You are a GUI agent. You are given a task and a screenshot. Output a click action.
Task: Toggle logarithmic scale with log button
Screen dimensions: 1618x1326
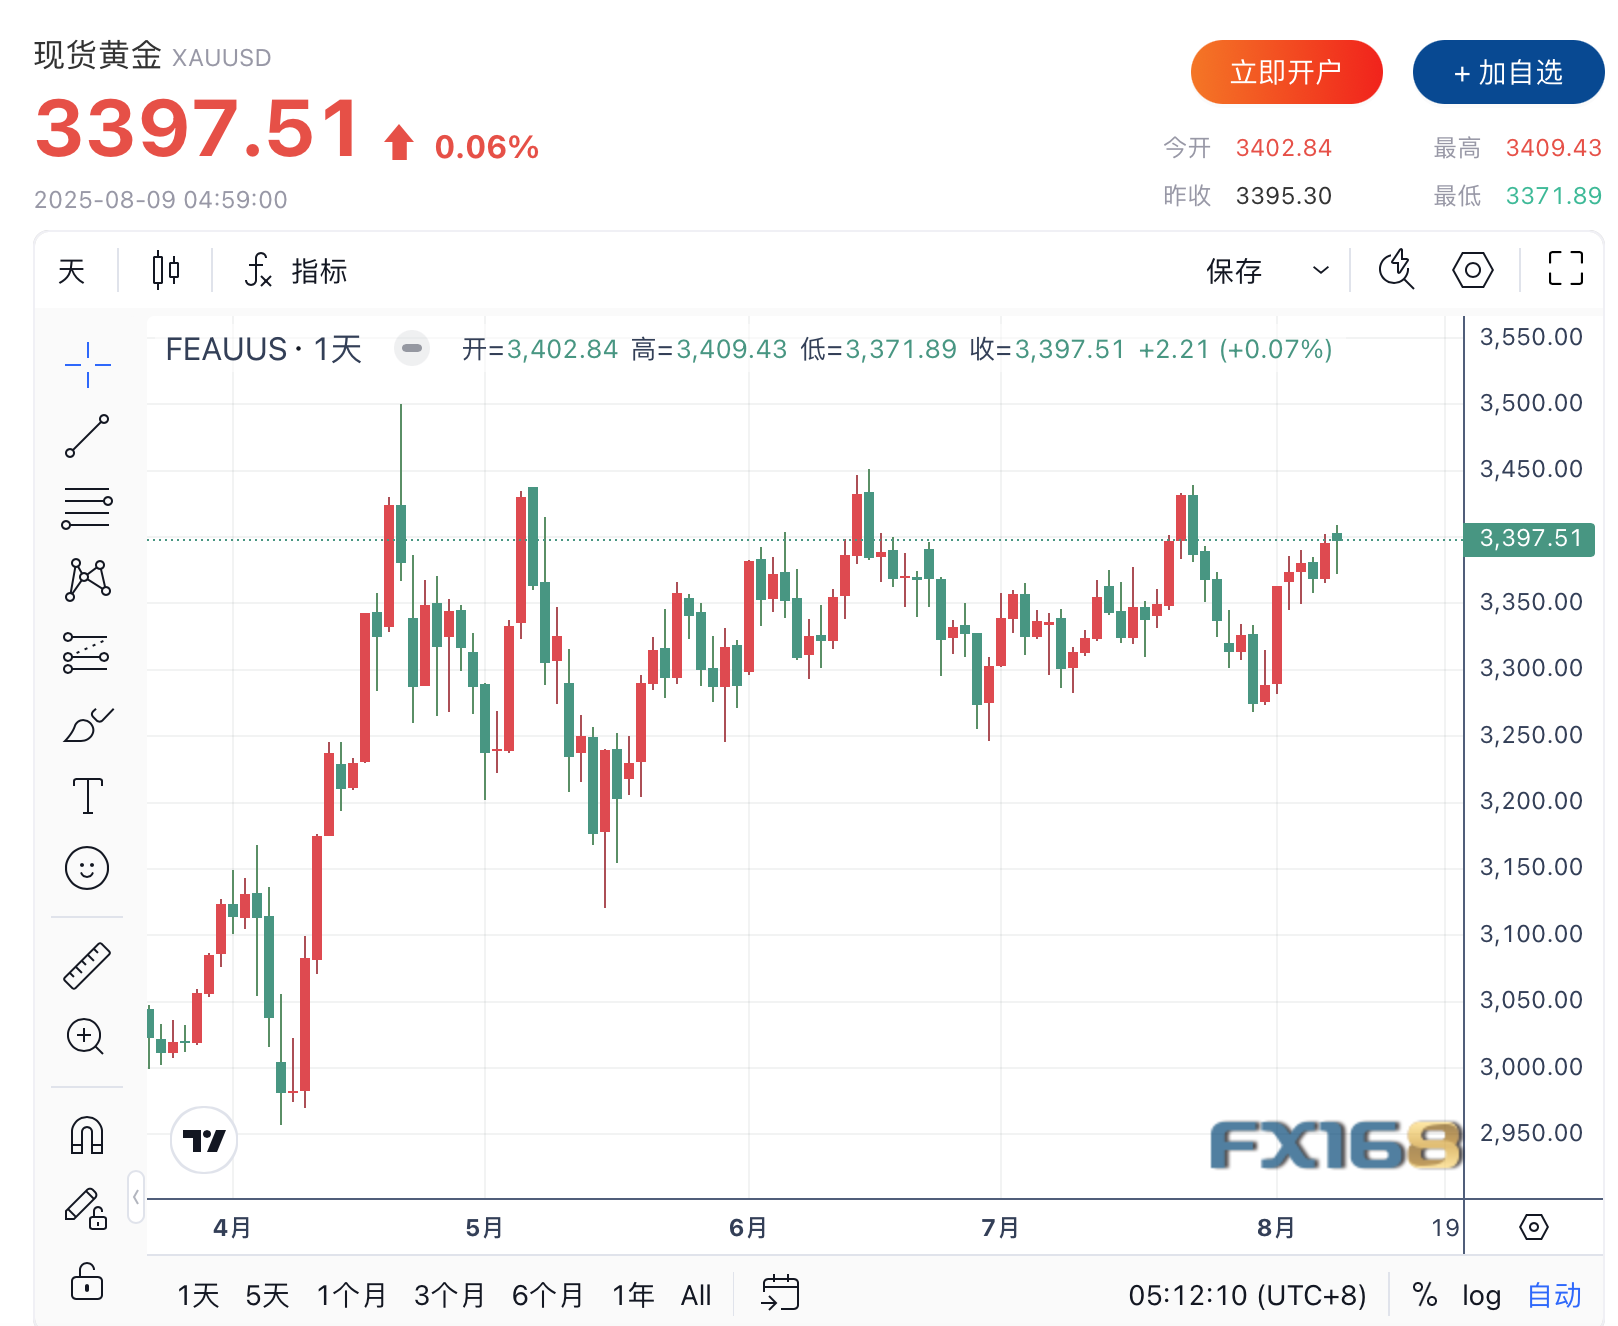1481,1296
